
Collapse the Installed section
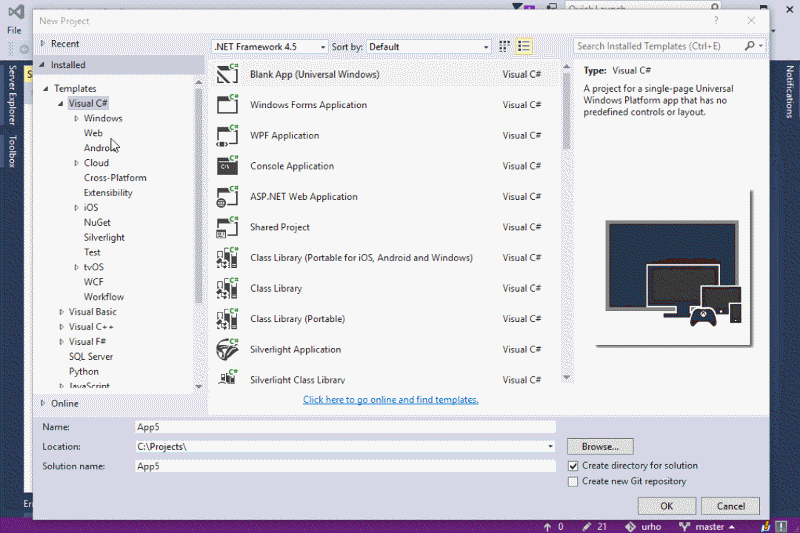click(42, 64)
